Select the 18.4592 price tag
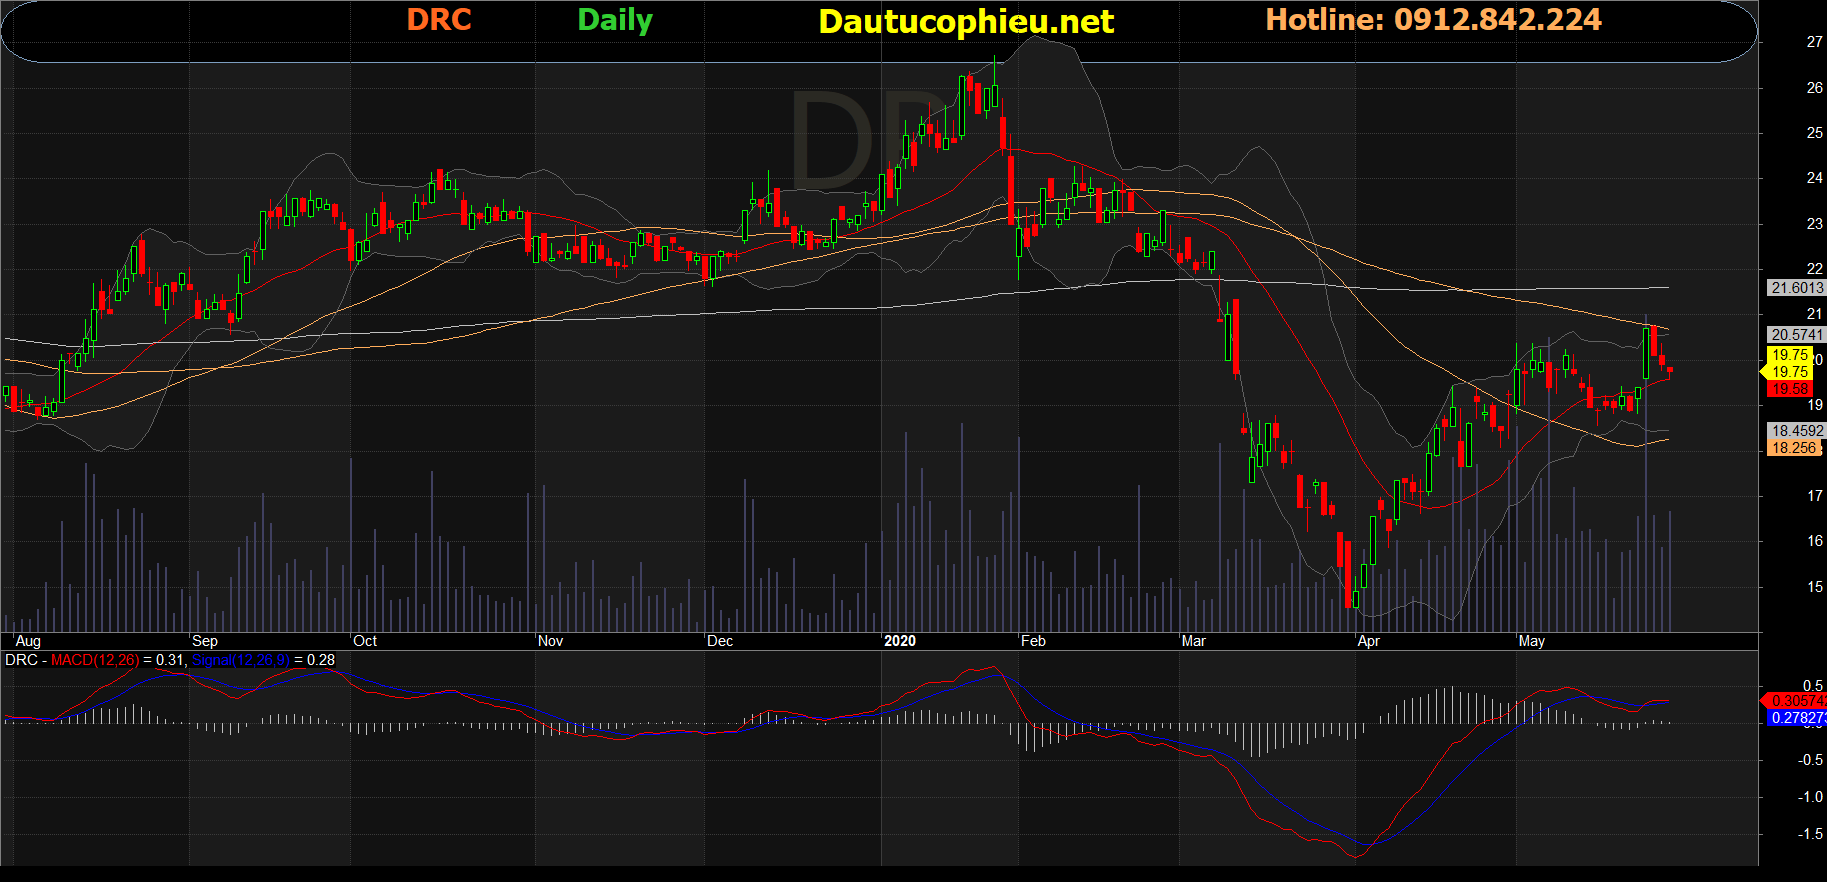This screenshot has width=1827, height=882. click(1797, 431)
